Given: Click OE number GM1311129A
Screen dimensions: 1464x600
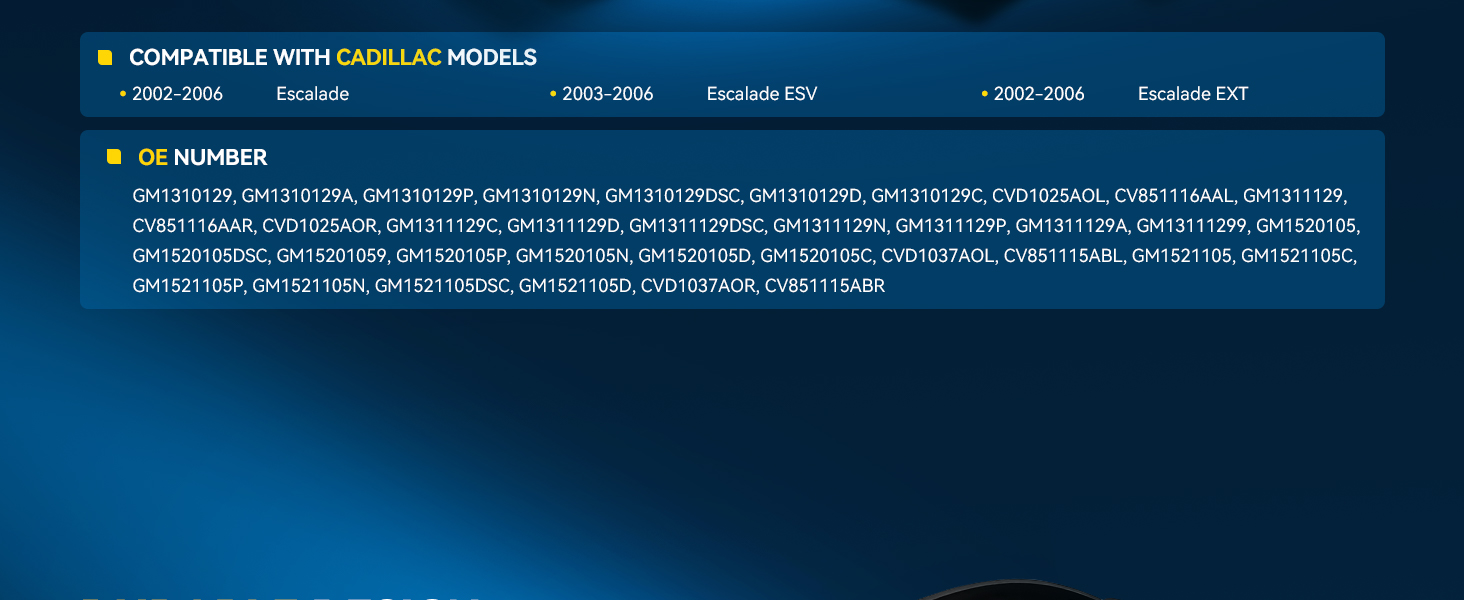Looking at the screenshot, I should 1070,226.
